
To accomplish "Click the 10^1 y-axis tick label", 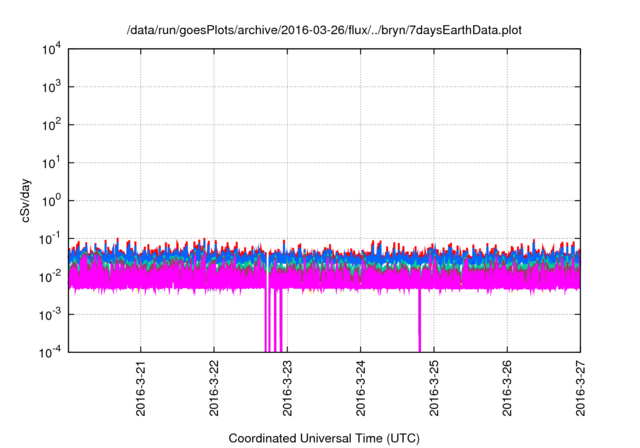I will click(51, 163).
